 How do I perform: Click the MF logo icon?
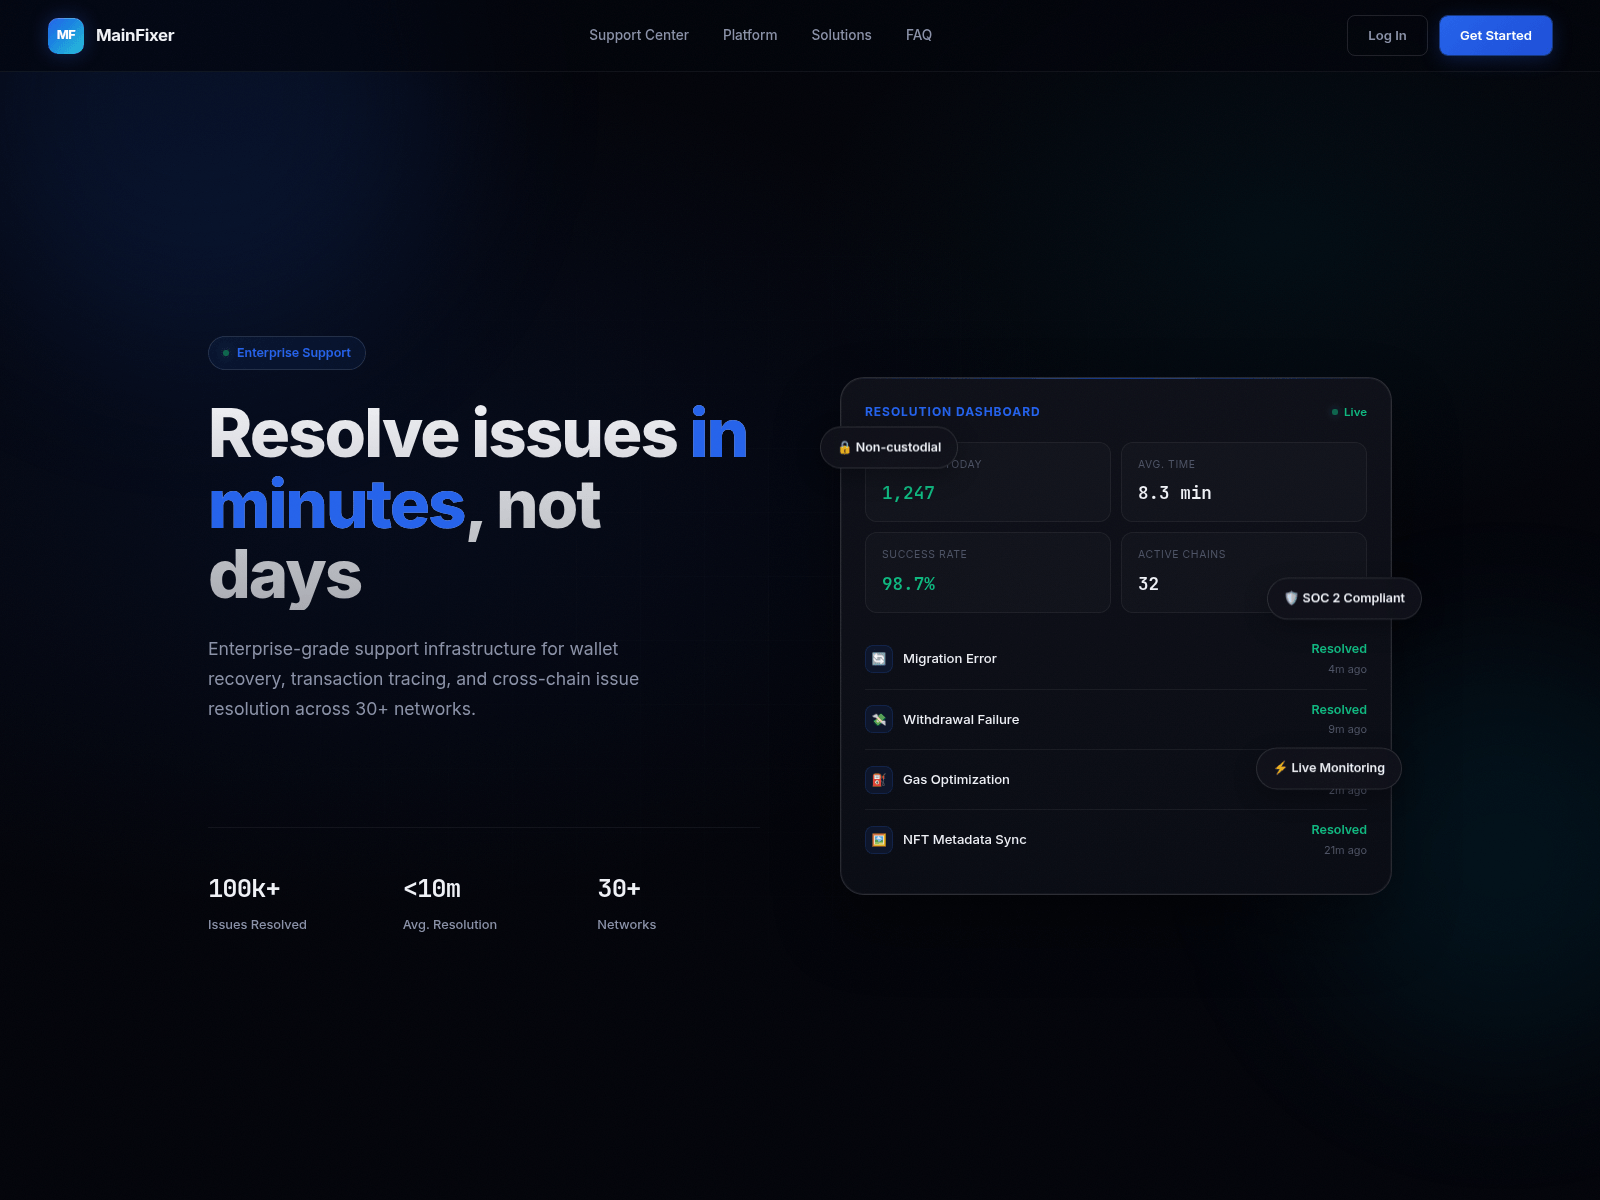click(x=66, y=35)
